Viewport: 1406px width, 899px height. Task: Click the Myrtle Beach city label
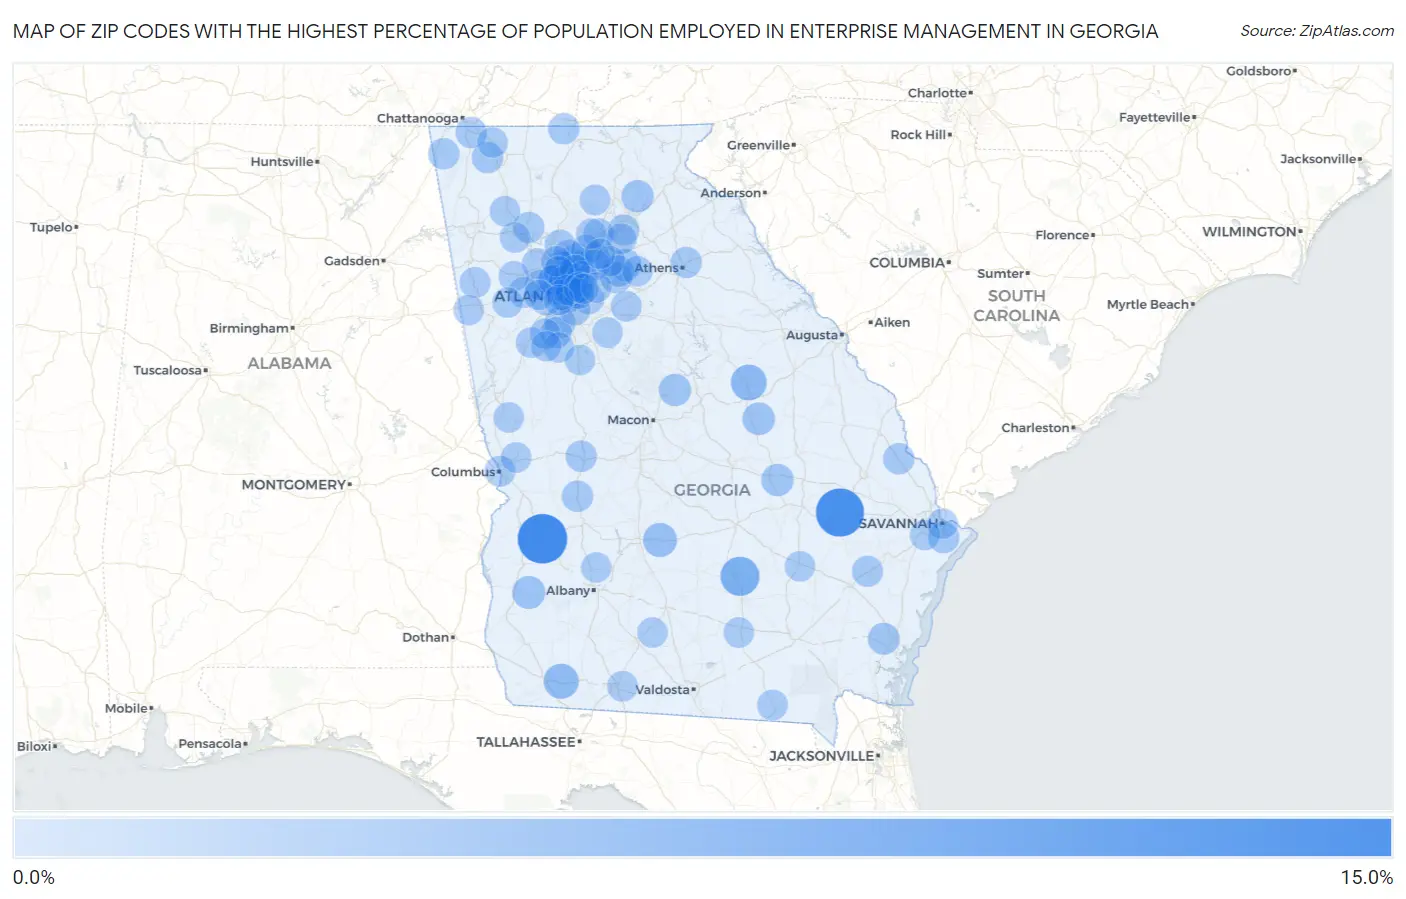coord(1148,305)
